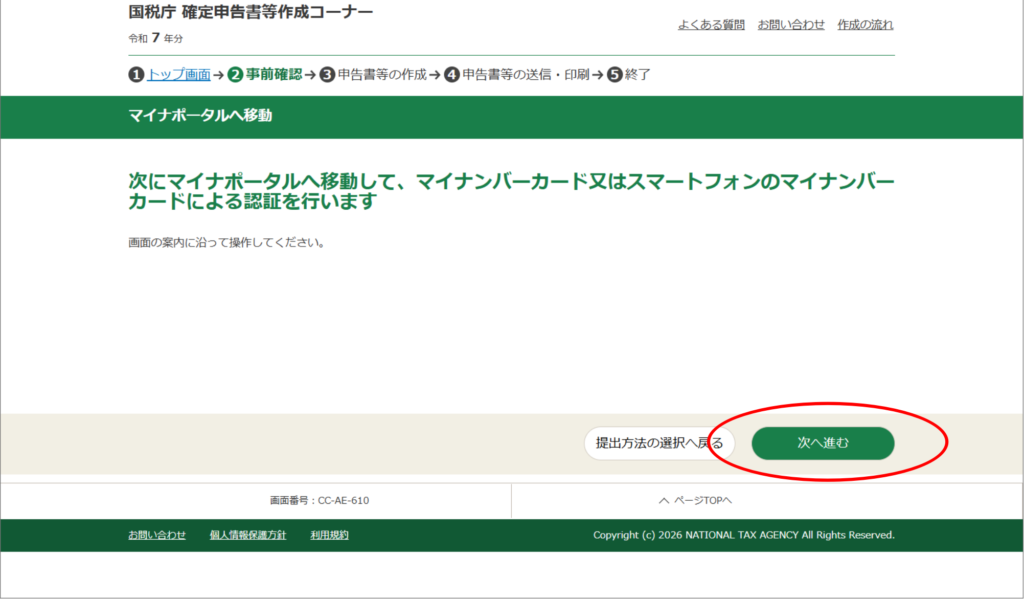Click the 国税庁 確定申告書等作成コーナー site title
Image resolution: width=1024 pixels, height=599 pixels.
251,13
